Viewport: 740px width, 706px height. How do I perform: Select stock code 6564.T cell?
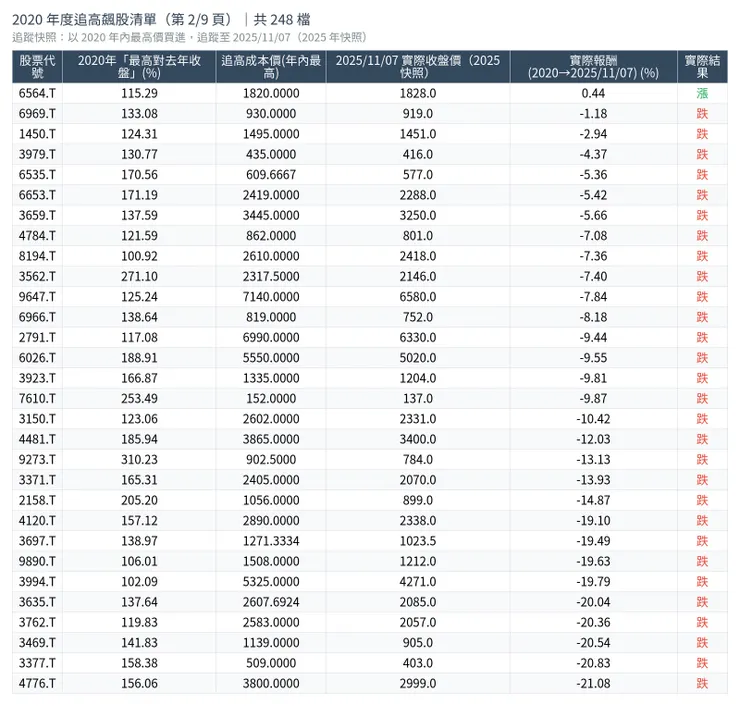click(37, 93)
